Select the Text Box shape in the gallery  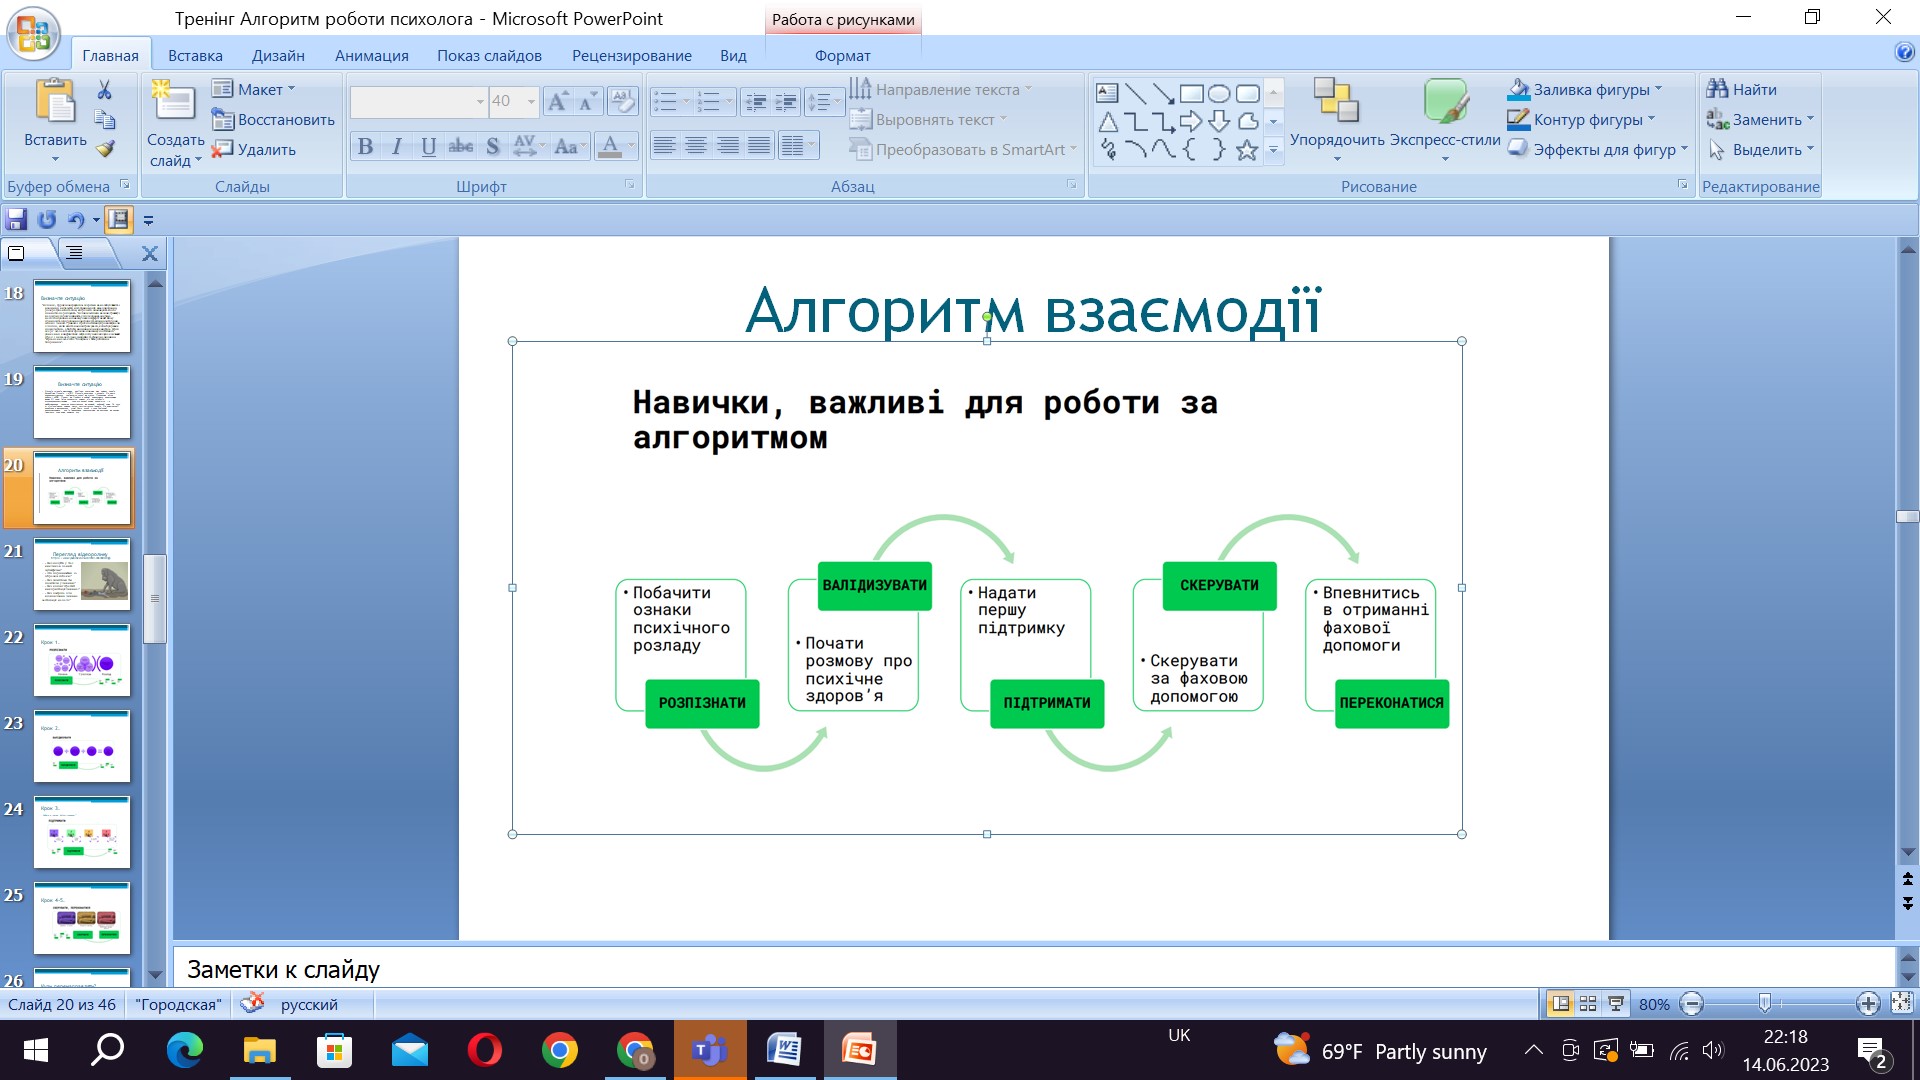coord(1107,93)
